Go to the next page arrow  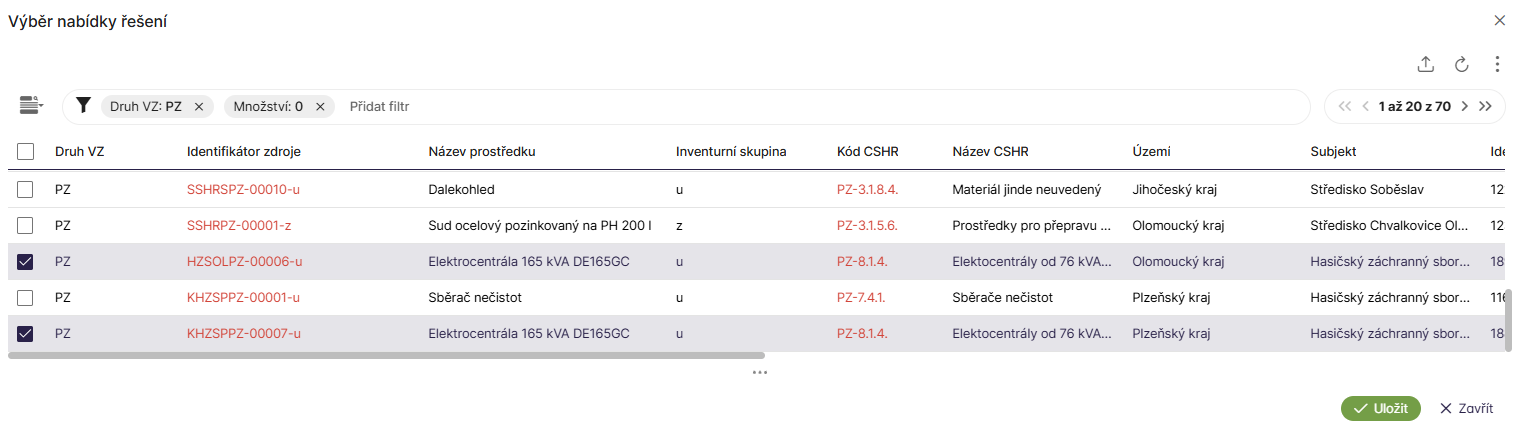point(1464,106)
